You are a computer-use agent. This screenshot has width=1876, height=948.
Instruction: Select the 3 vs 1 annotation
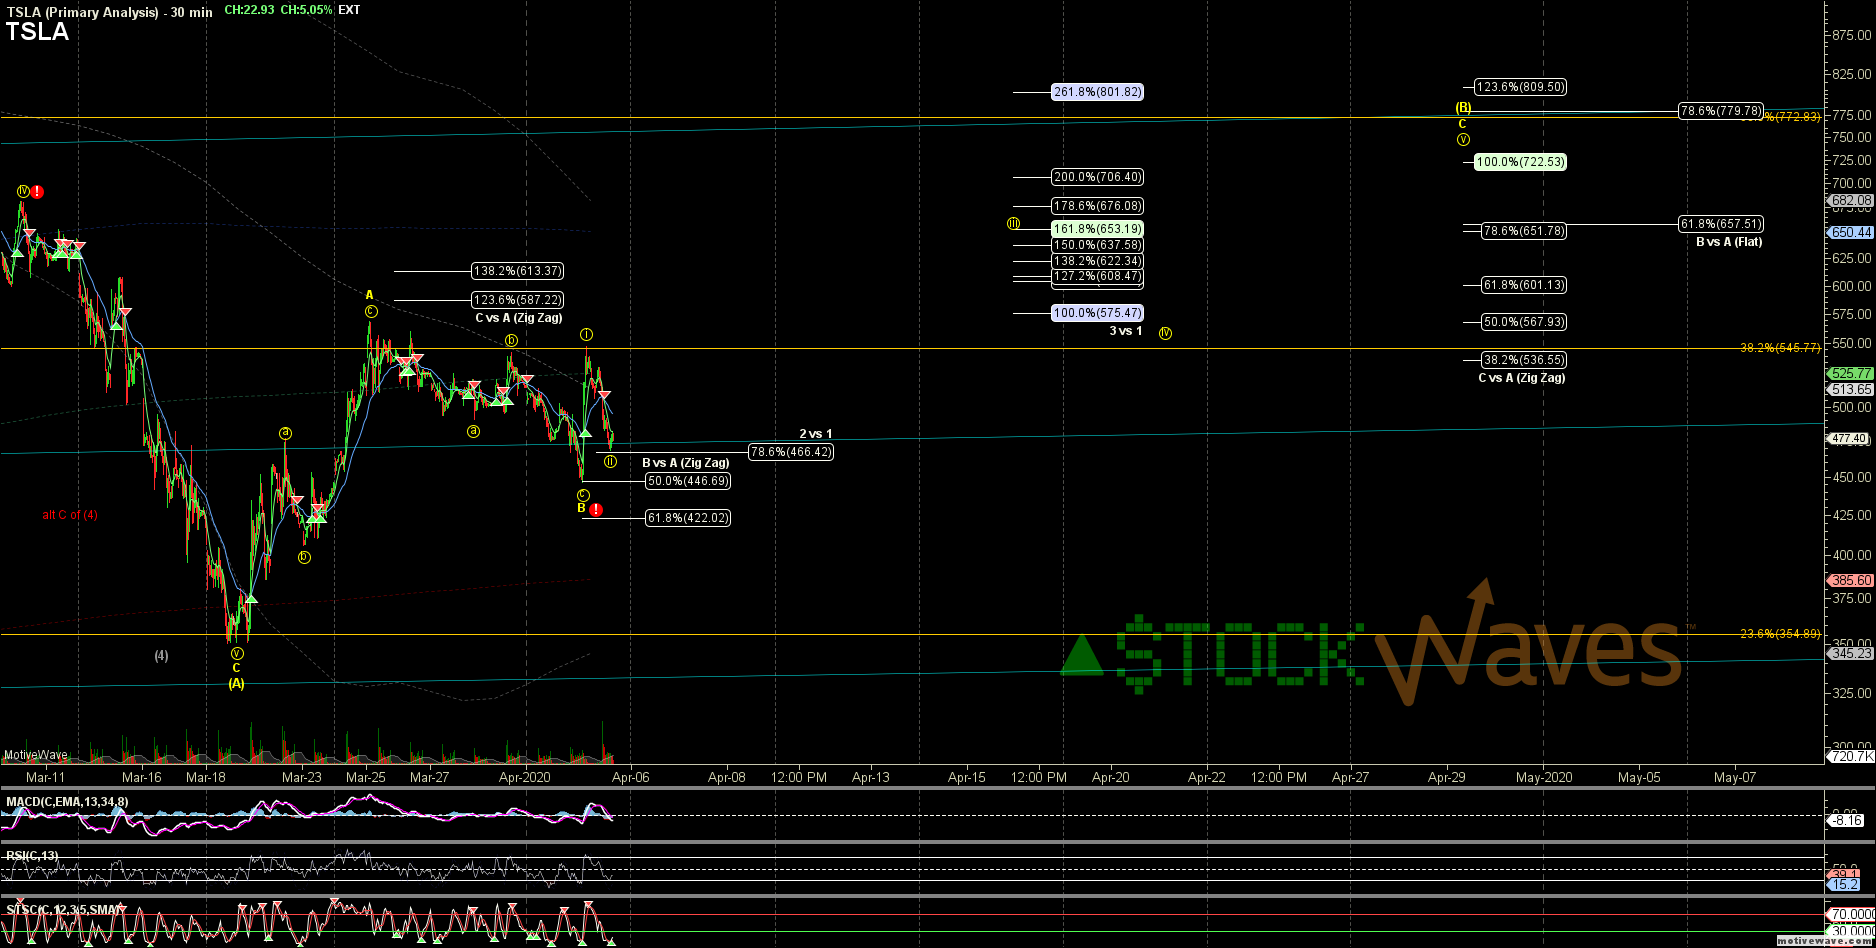pos(1126,331)
